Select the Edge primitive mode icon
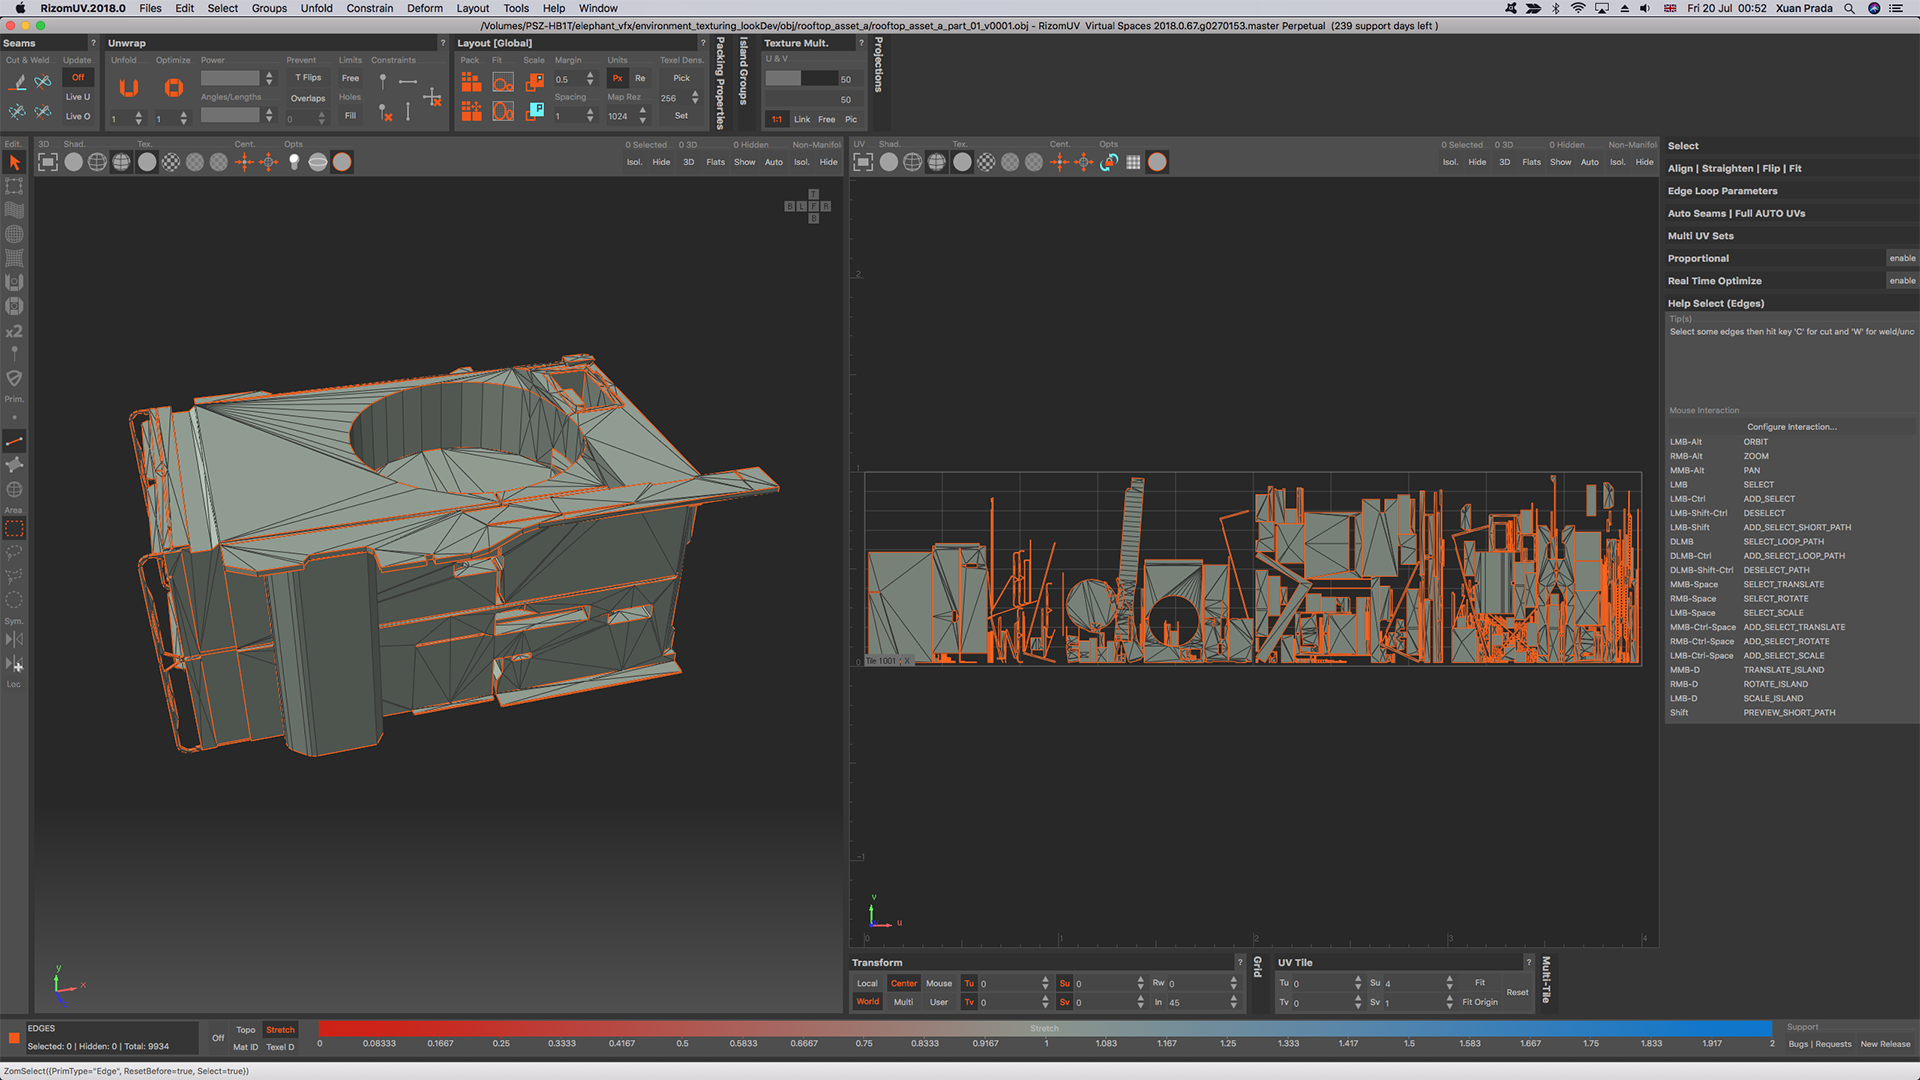The image size is (1920, 1080). pyautogui.click(x=14, y=441)
